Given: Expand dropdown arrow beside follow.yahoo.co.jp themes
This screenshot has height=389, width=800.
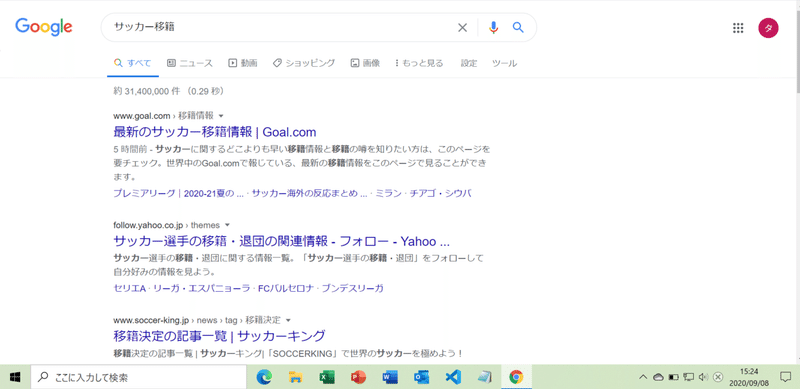Looking at the screenshot, I should pos(228,225).
